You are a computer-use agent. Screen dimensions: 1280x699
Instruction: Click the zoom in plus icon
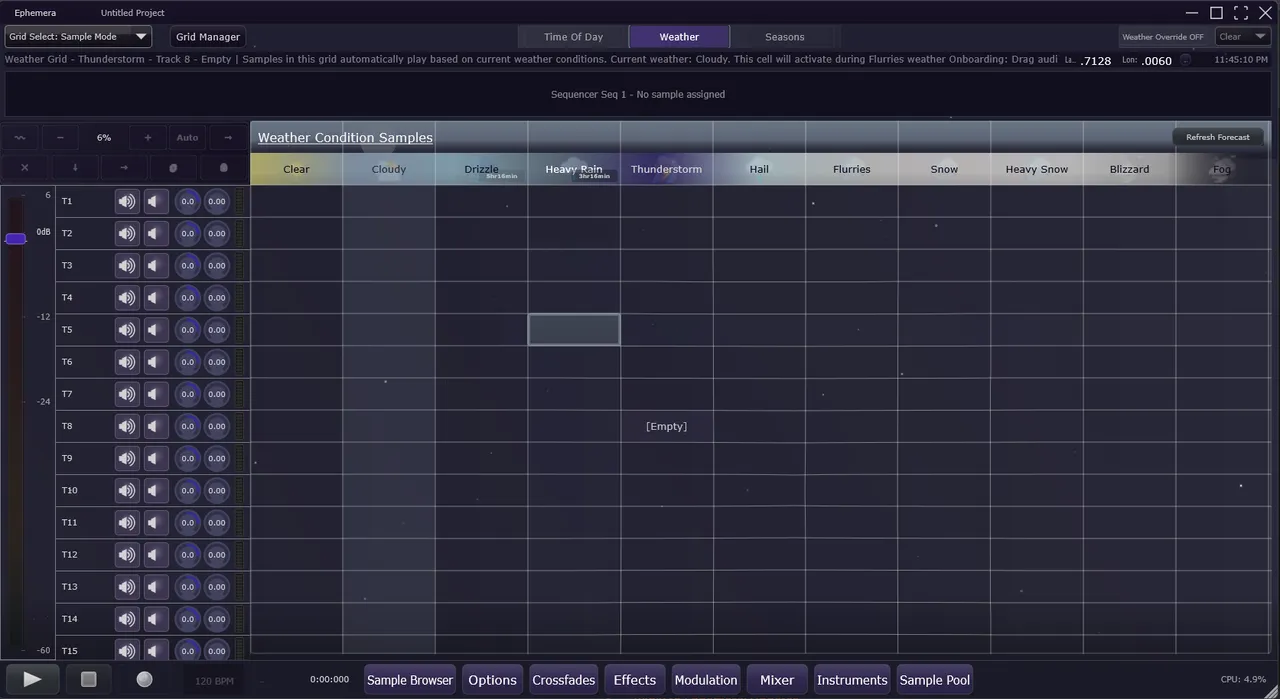(147, 137)
